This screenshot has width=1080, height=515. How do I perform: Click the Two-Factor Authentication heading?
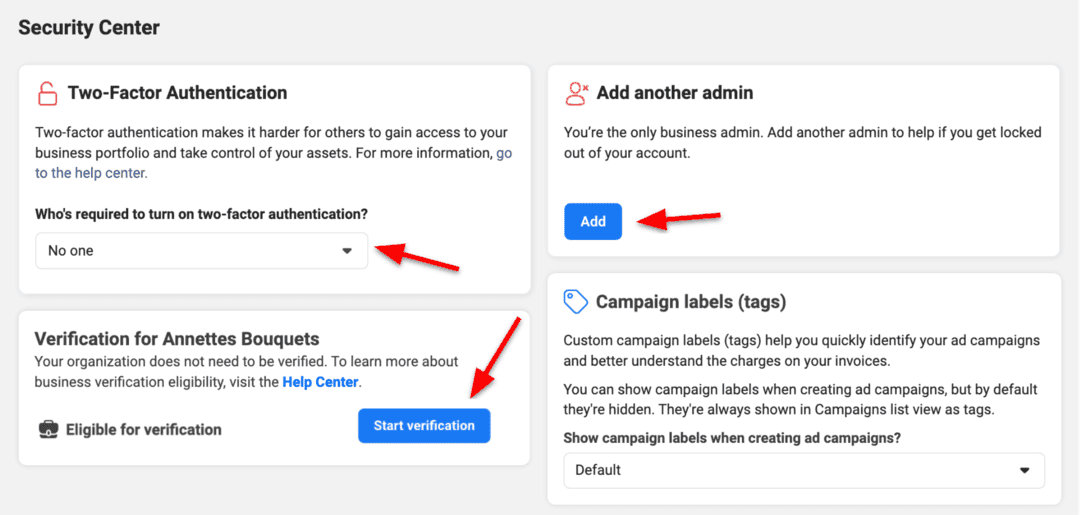(177, 93)
